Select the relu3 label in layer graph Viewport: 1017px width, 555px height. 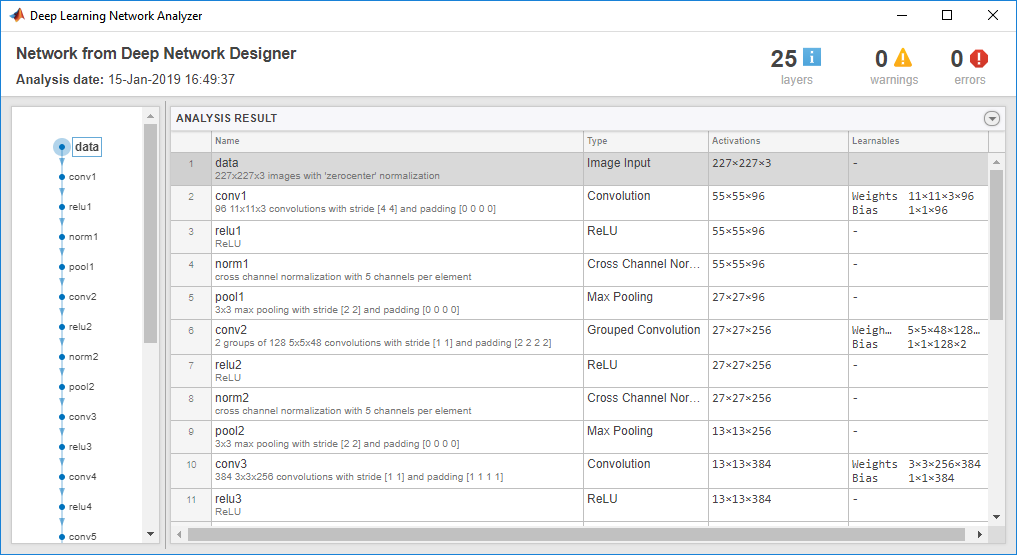pos(81,447)
